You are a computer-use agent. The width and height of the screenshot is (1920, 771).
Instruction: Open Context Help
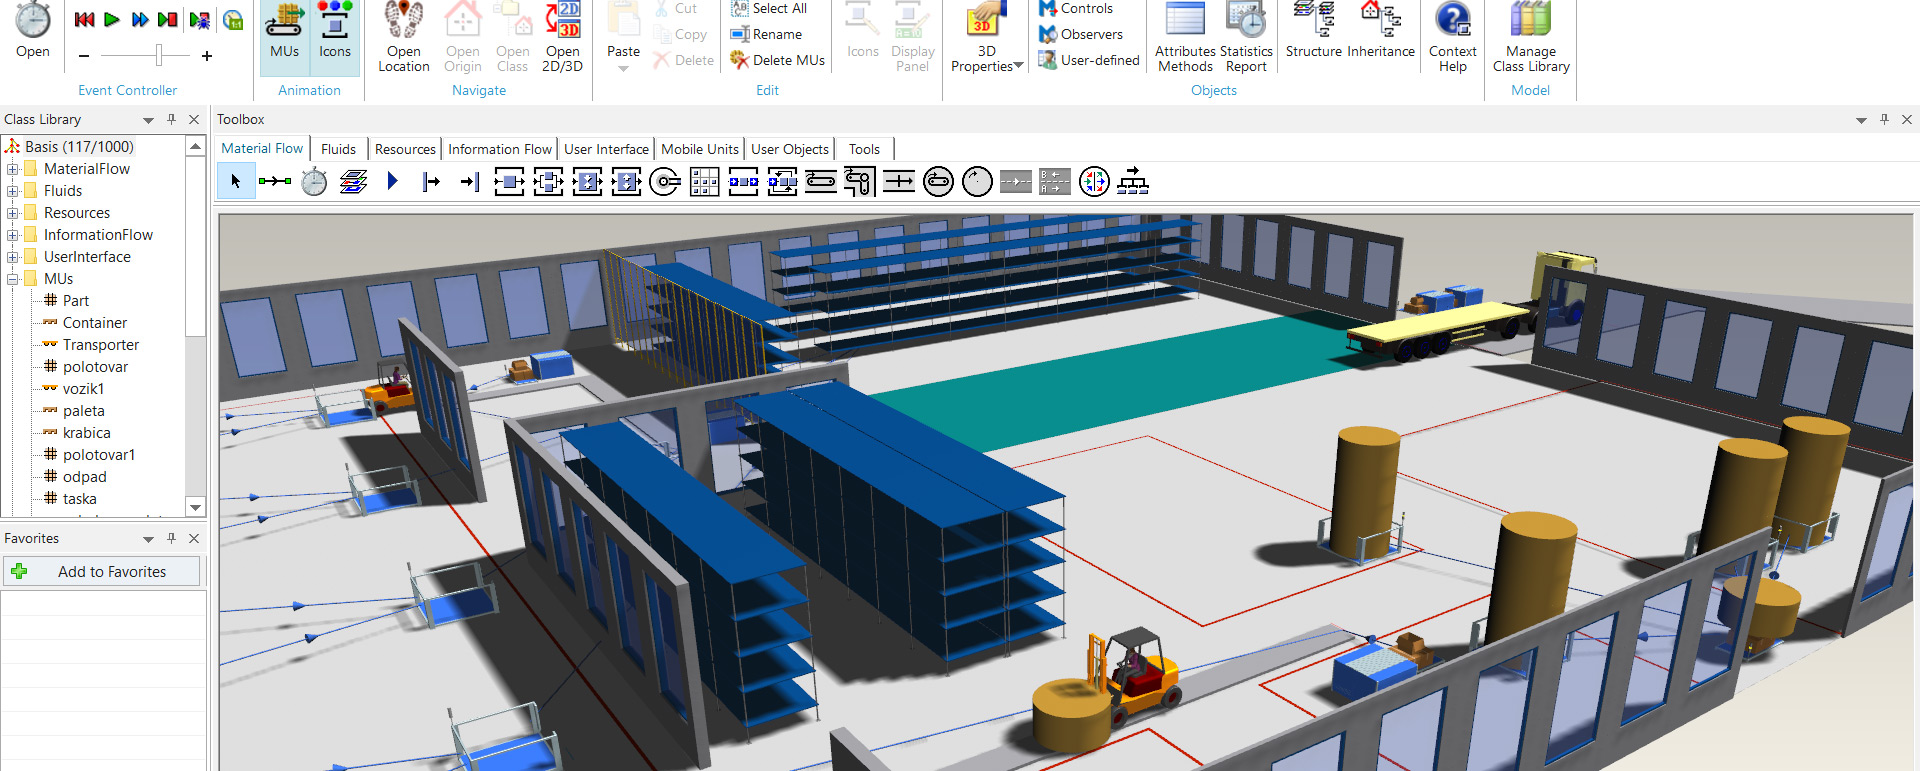[x=1453, y=37]
